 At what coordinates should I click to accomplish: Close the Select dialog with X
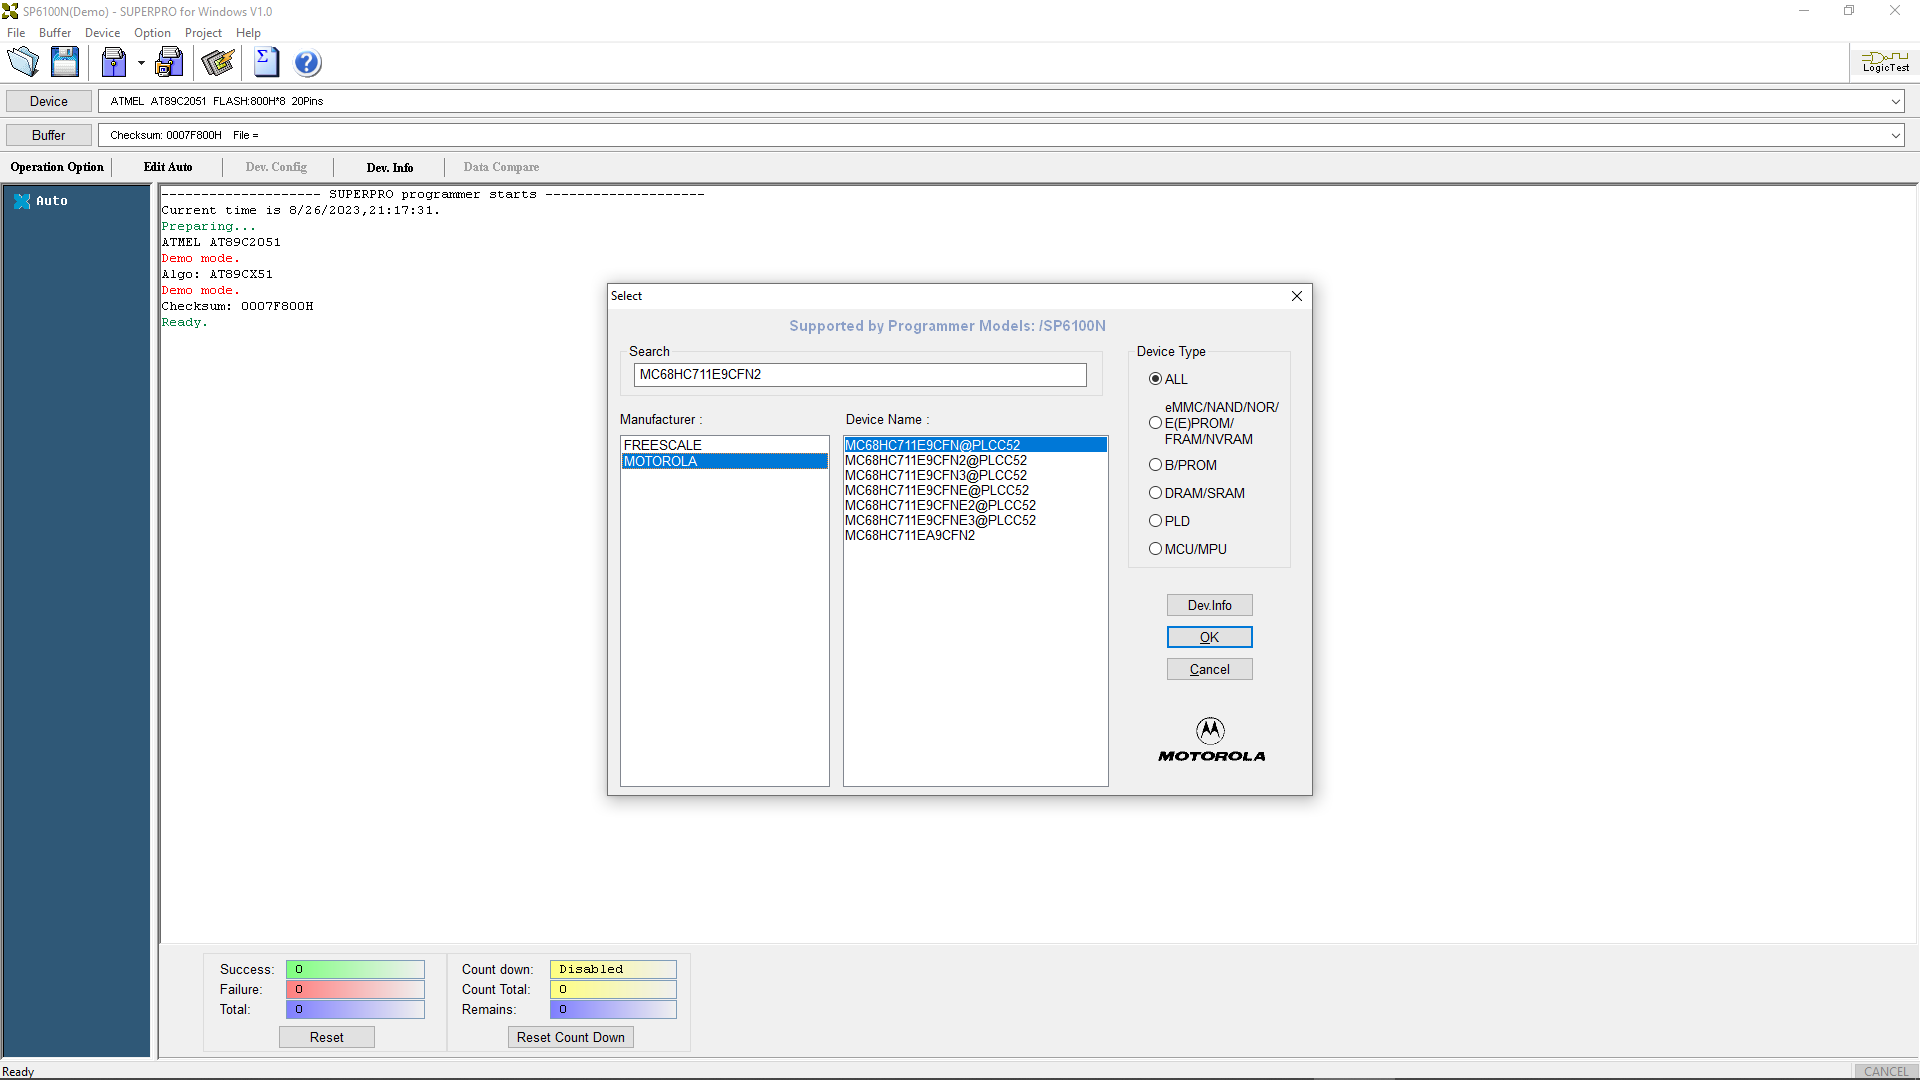tap(1297, 296)
